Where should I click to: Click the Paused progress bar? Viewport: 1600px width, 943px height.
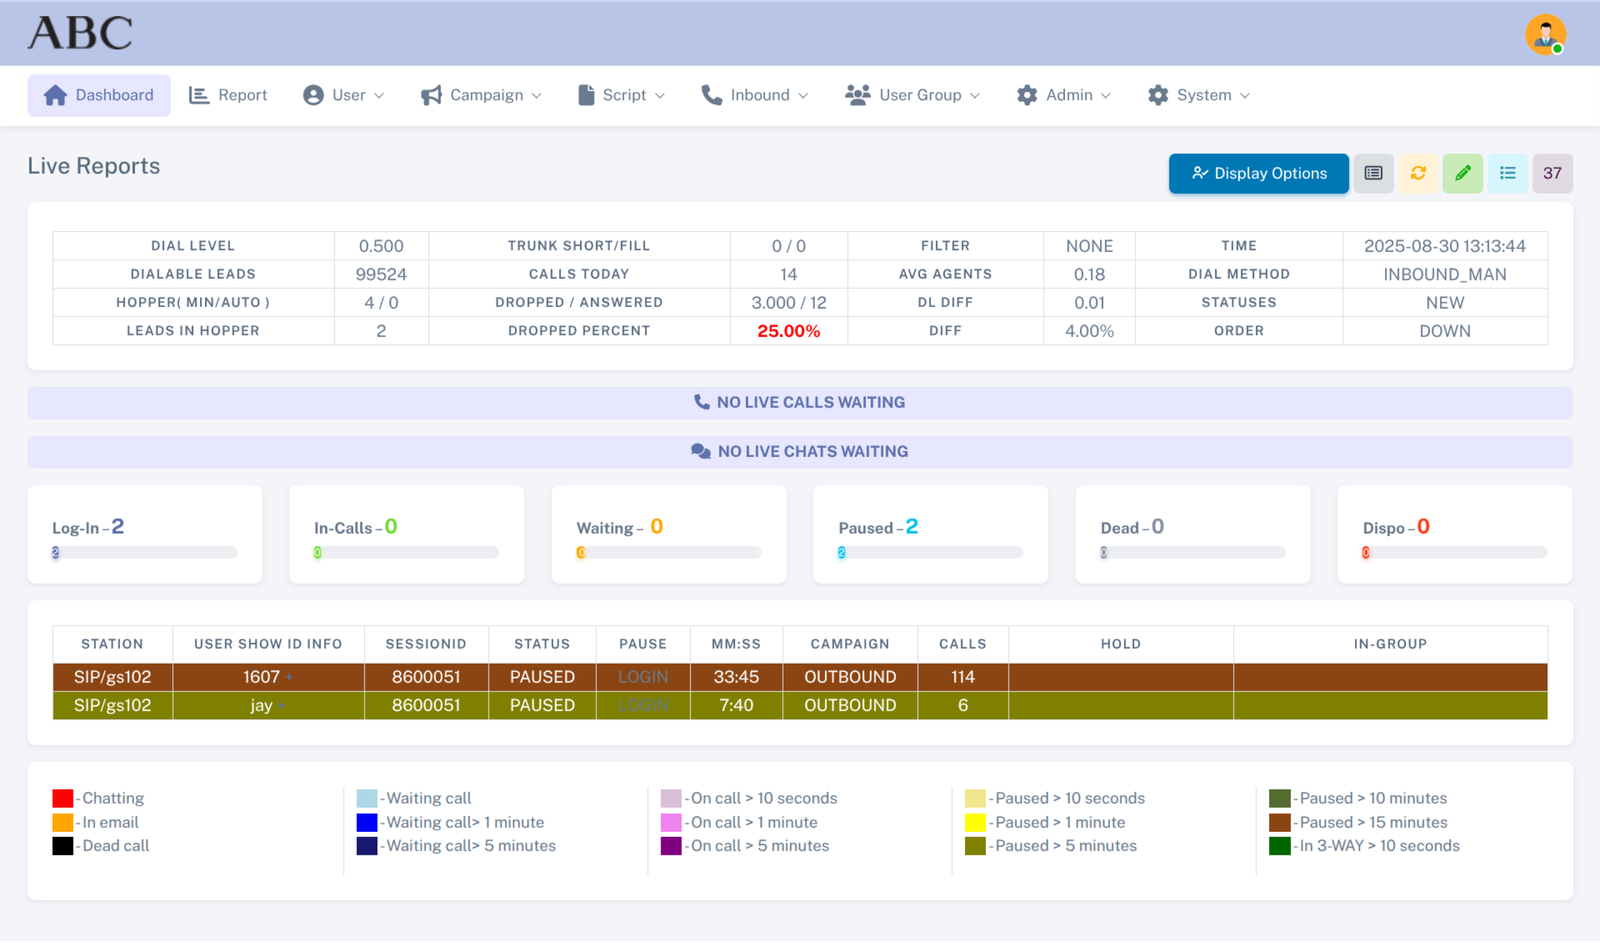[x=930, y=551]
